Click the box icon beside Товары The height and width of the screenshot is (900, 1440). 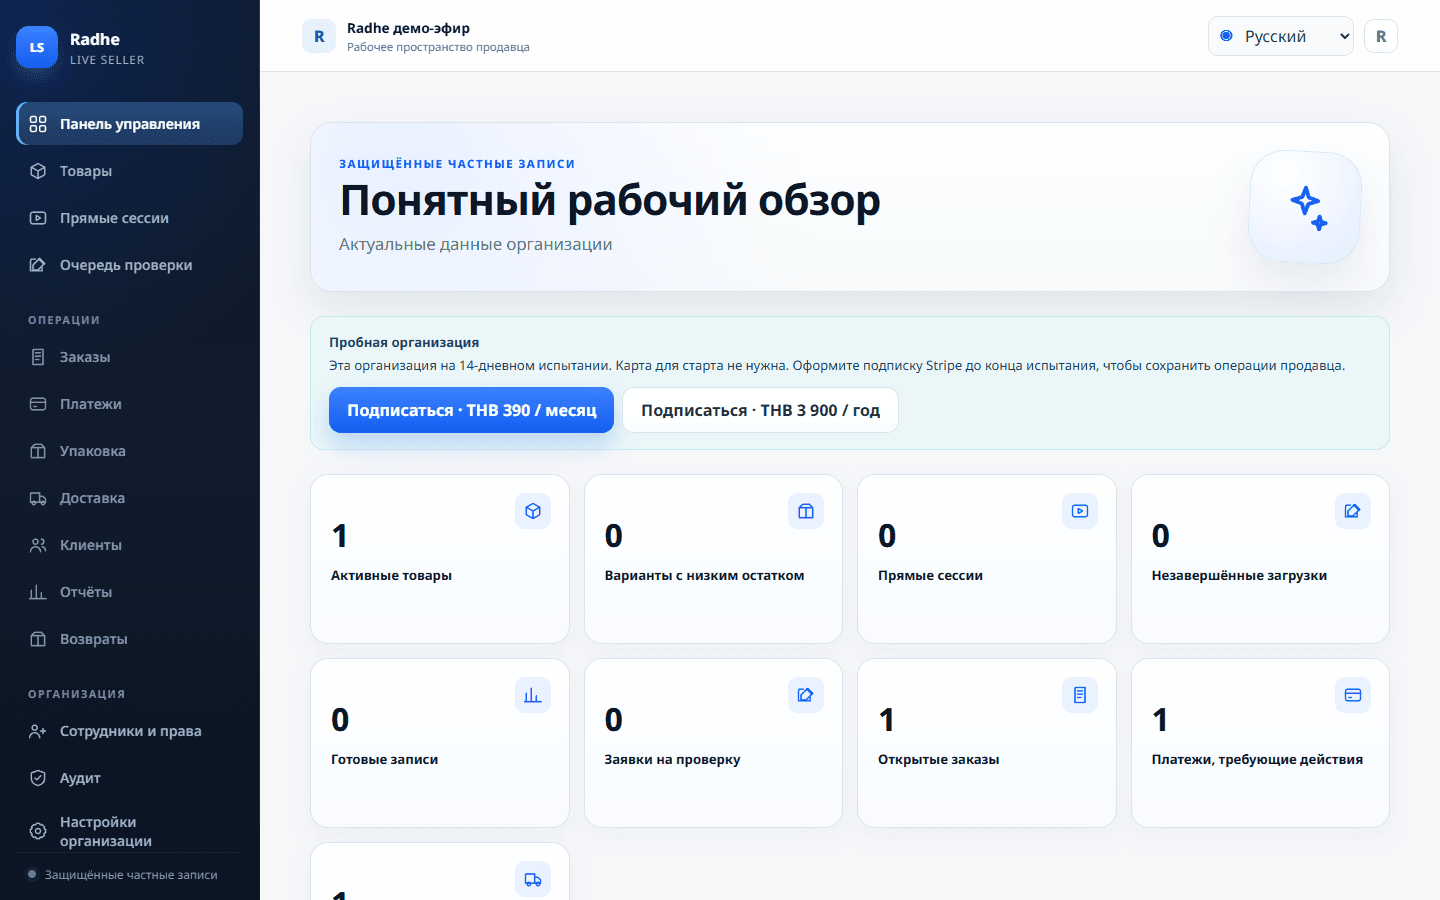[38, 171]
